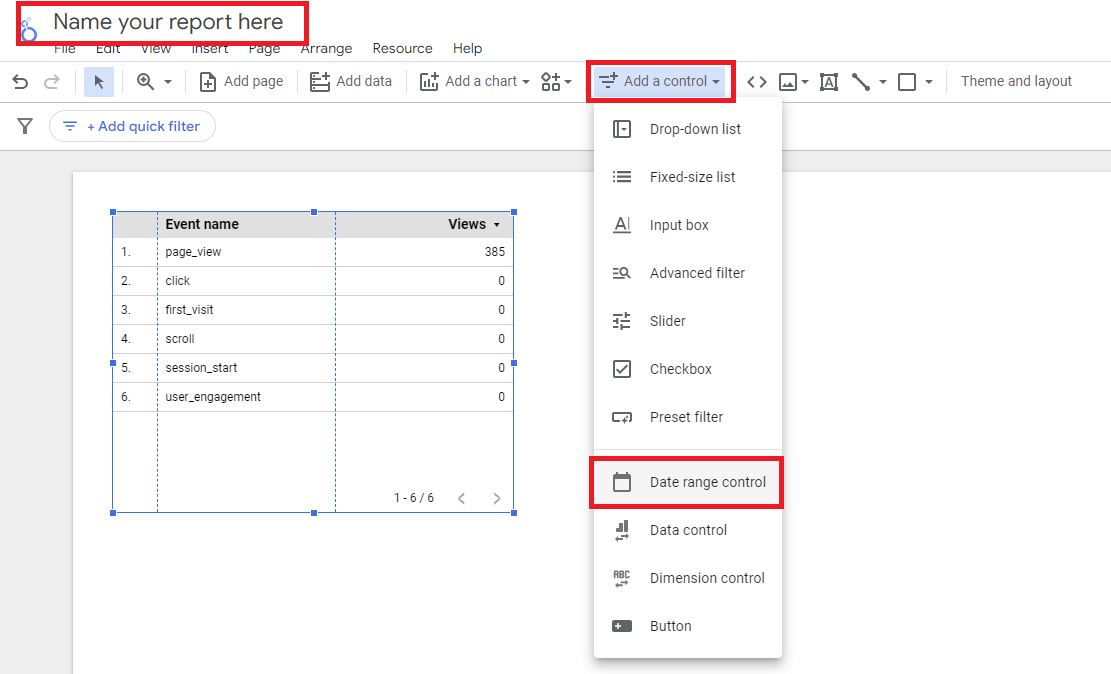Click the insert image icon
This screenshot has height=674, width=1111.
[x=788, y=82]
